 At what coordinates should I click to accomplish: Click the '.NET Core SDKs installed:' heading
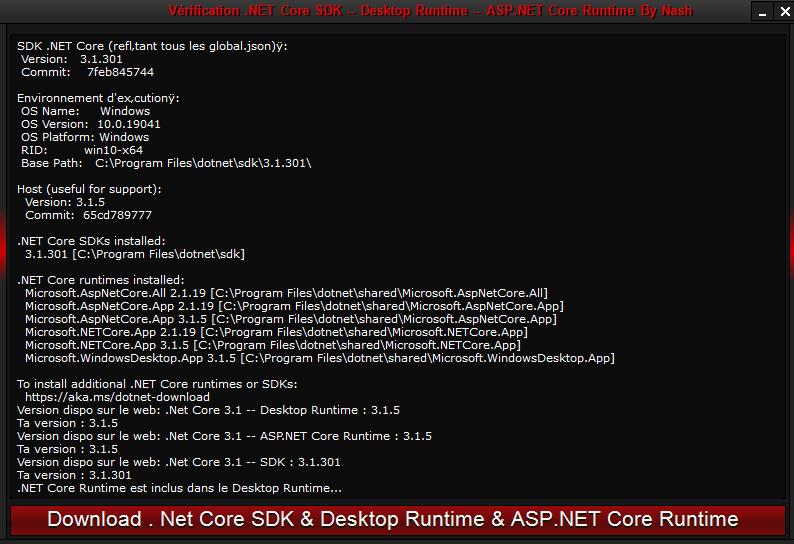(x=91, y=241)
